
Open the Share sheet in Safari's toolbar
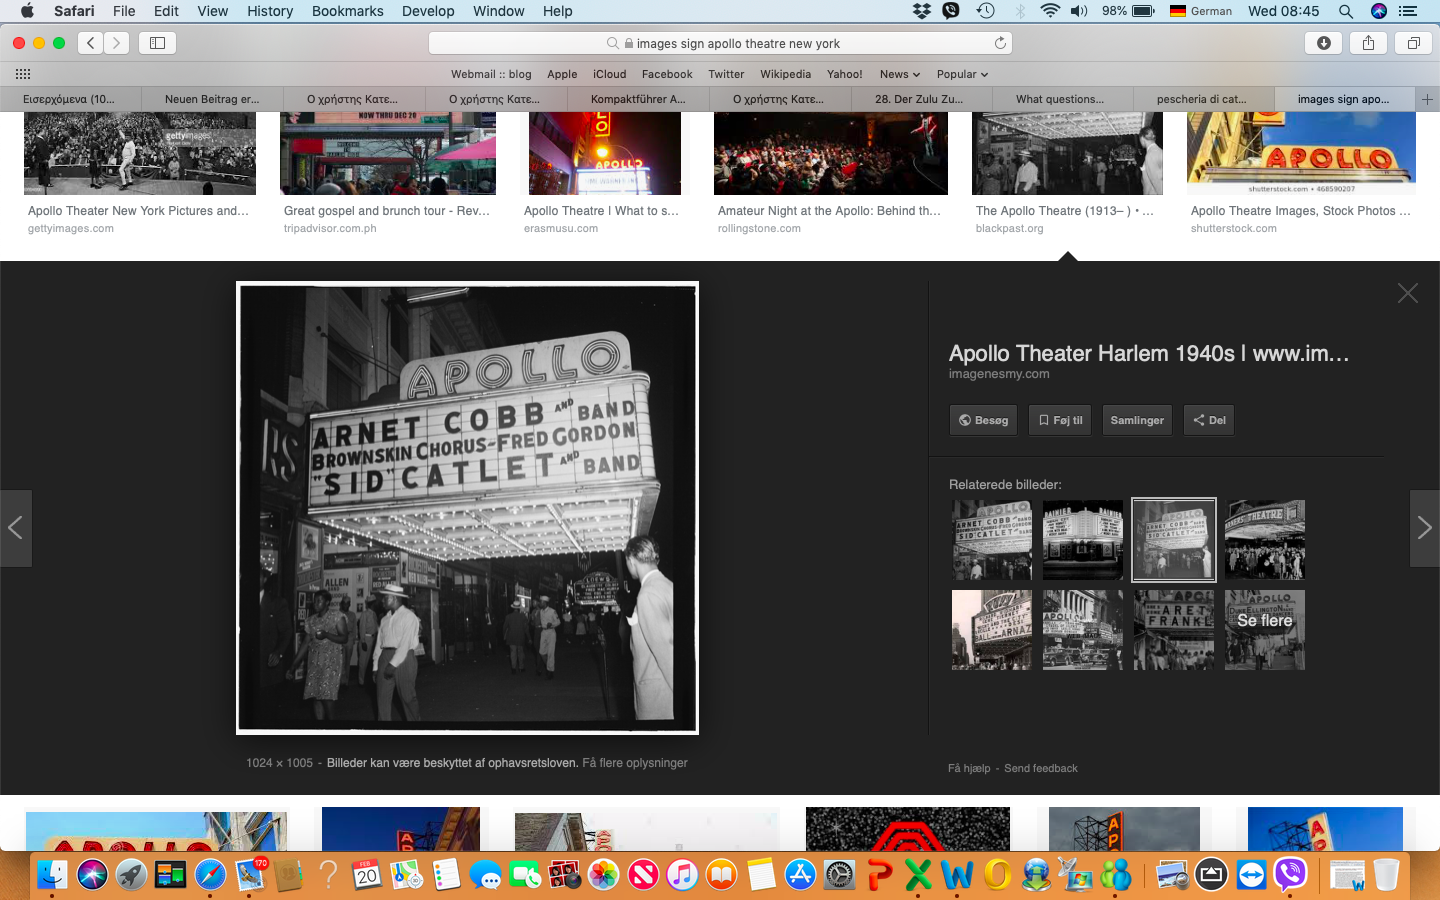[1368, 43]
